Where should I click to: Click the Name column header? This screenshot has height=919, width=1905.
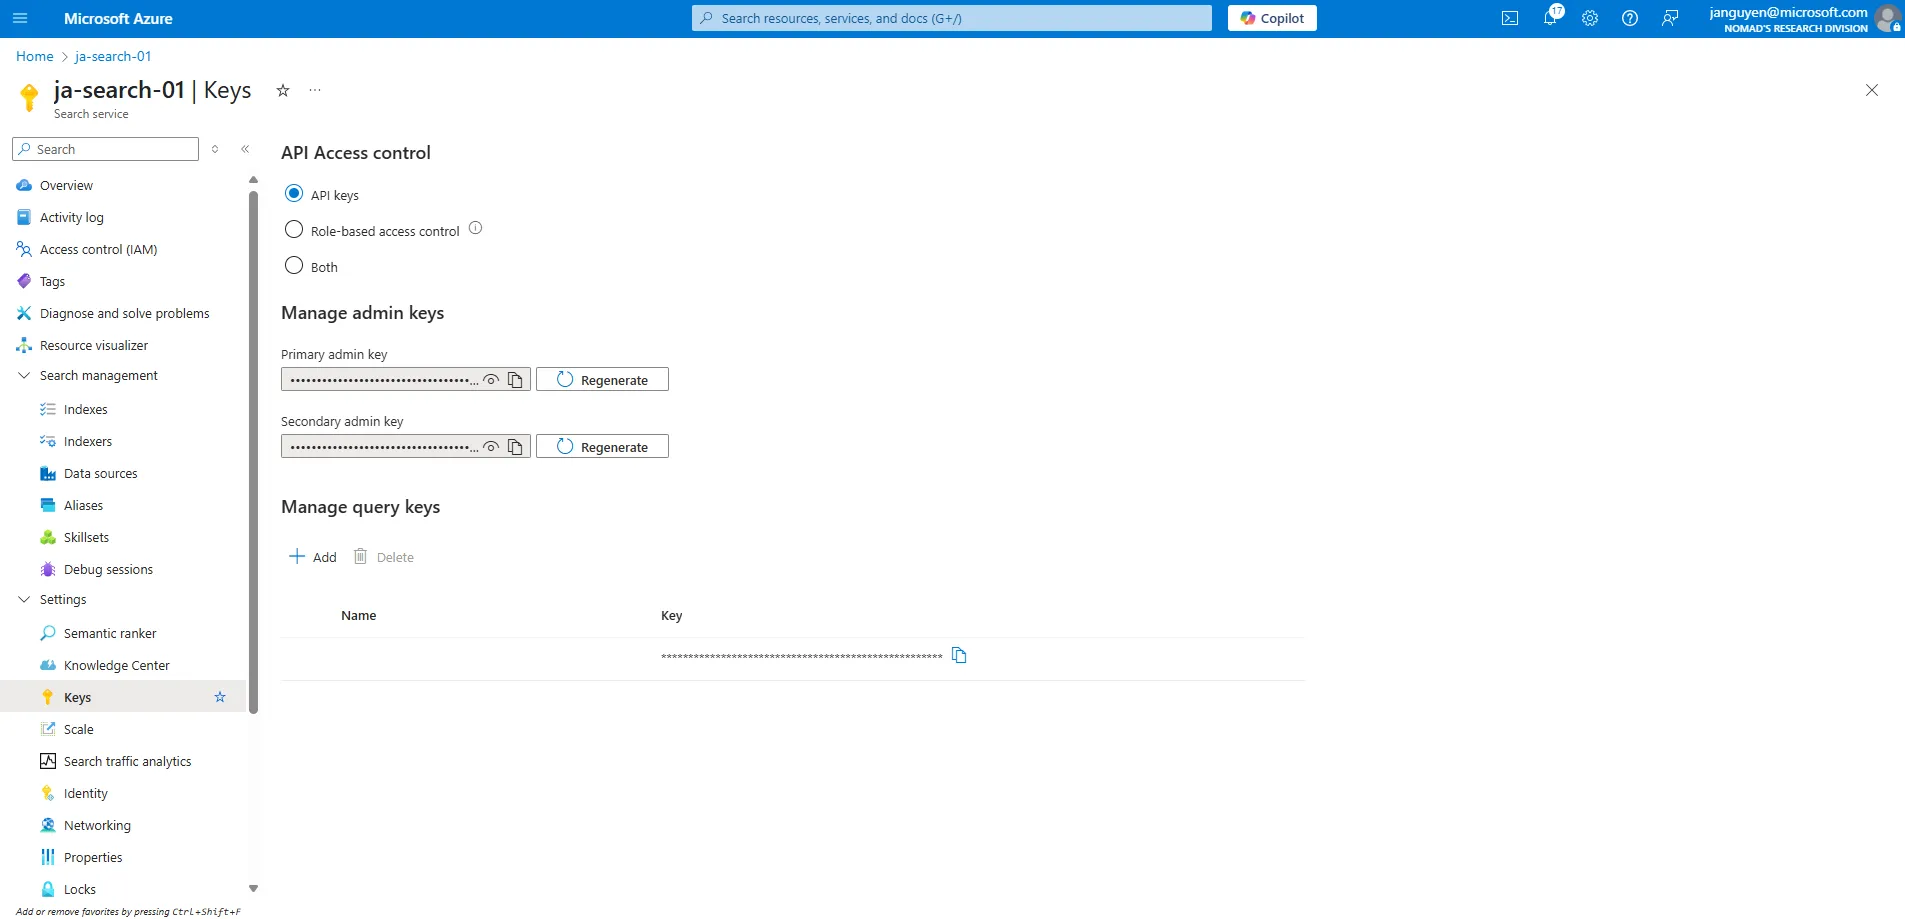[358, 615]
